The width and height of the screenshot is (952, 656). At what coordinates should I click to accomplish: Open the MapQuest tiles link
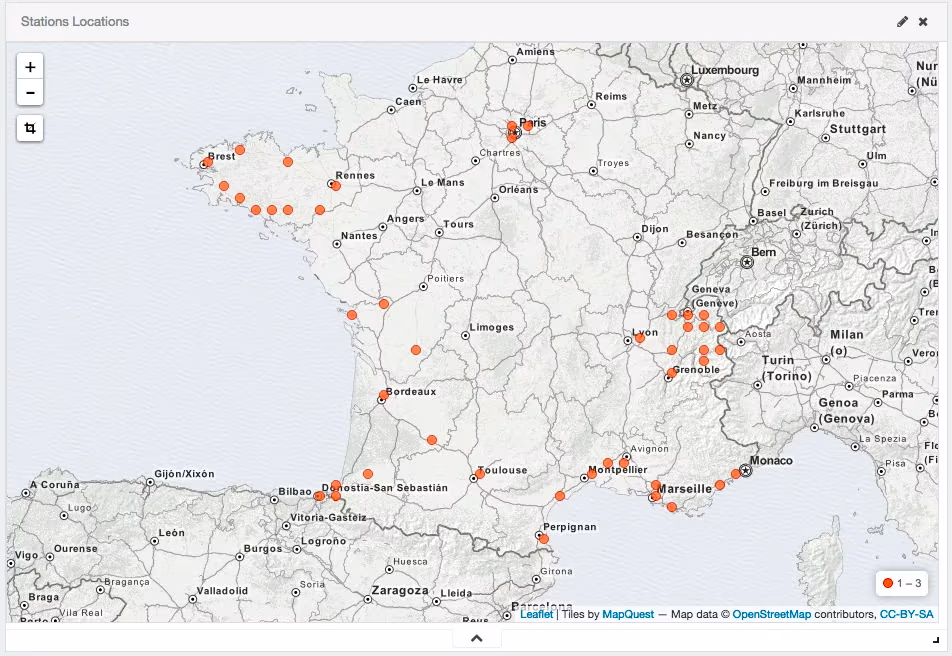coord(628,616)
